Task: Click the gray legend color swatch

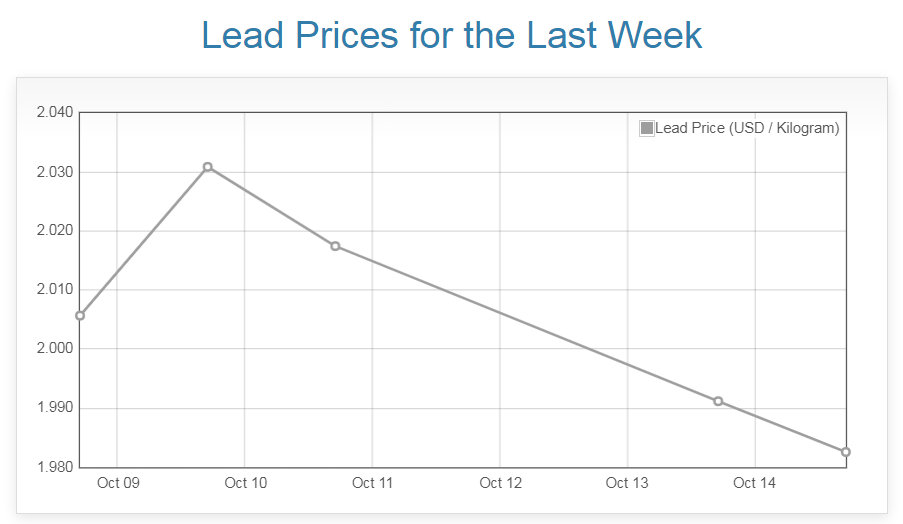Action: click(646, 128)
